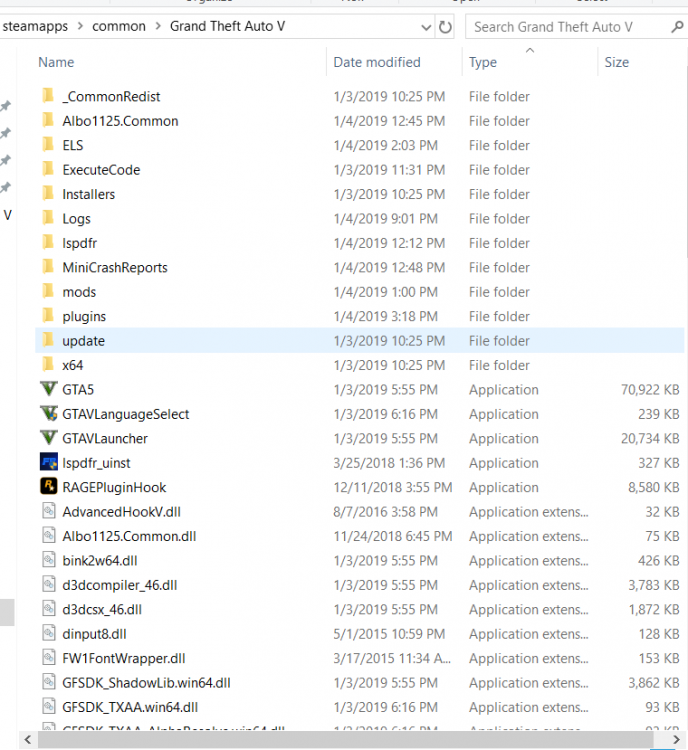688x750 pixels.
Task: Click the bink2w64.dll file icon
Action: click(x=49, y=560)
